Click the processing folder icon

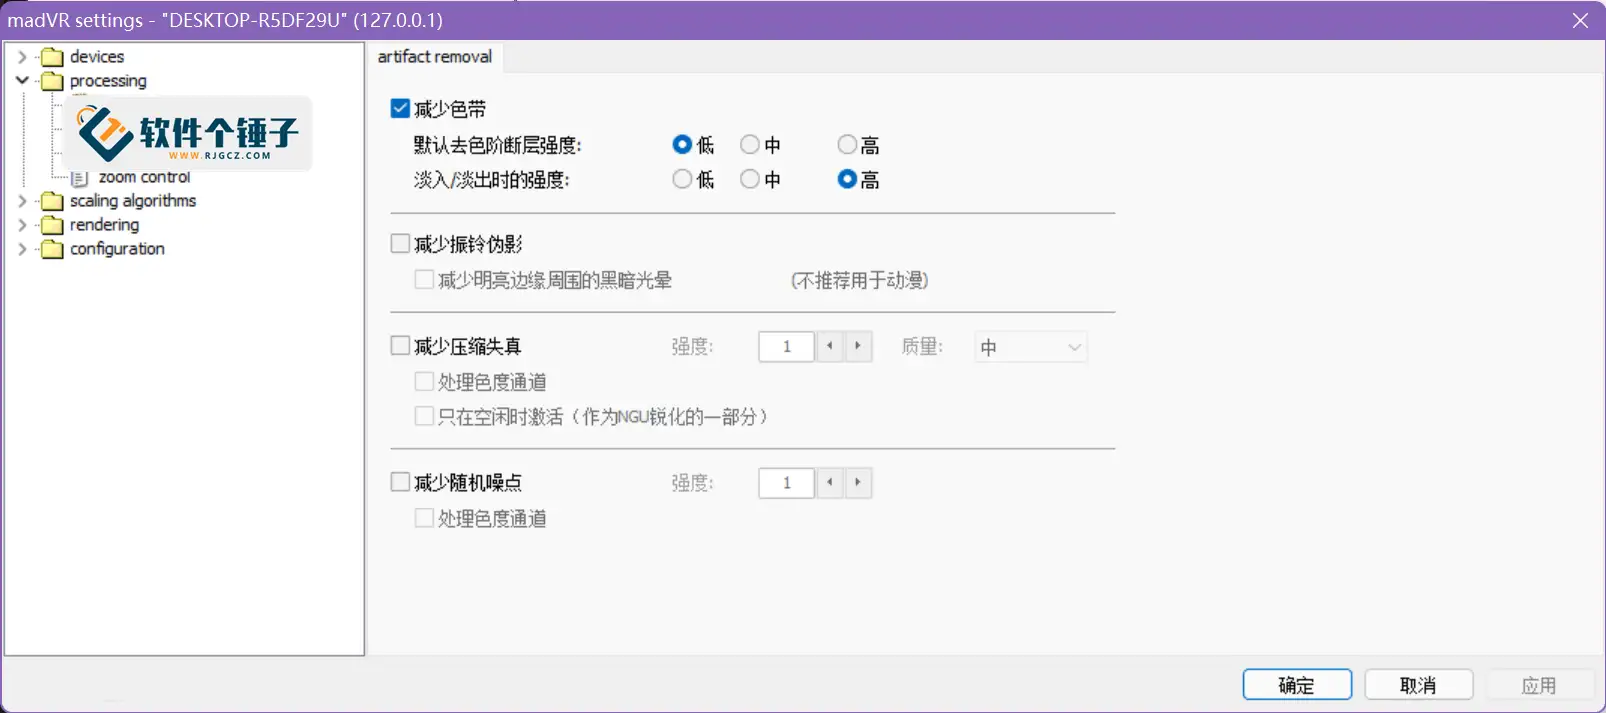(x=52, y=81)
